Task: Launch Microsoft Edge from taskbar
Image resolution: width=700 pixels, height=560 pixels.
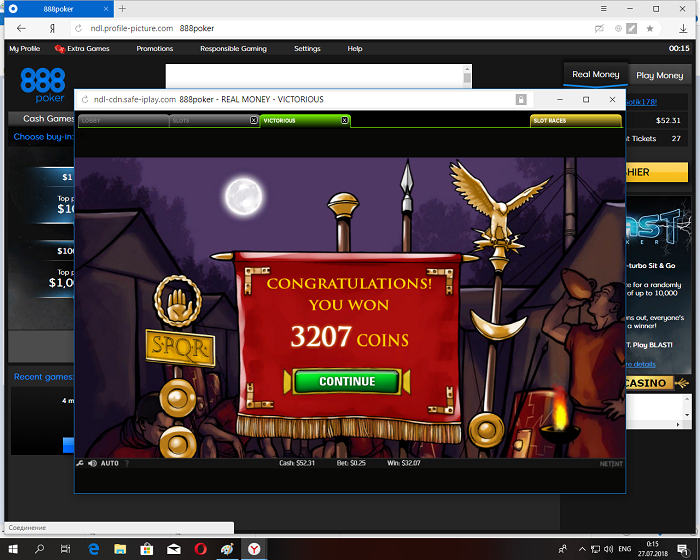Action: click(x=93, y=549)
